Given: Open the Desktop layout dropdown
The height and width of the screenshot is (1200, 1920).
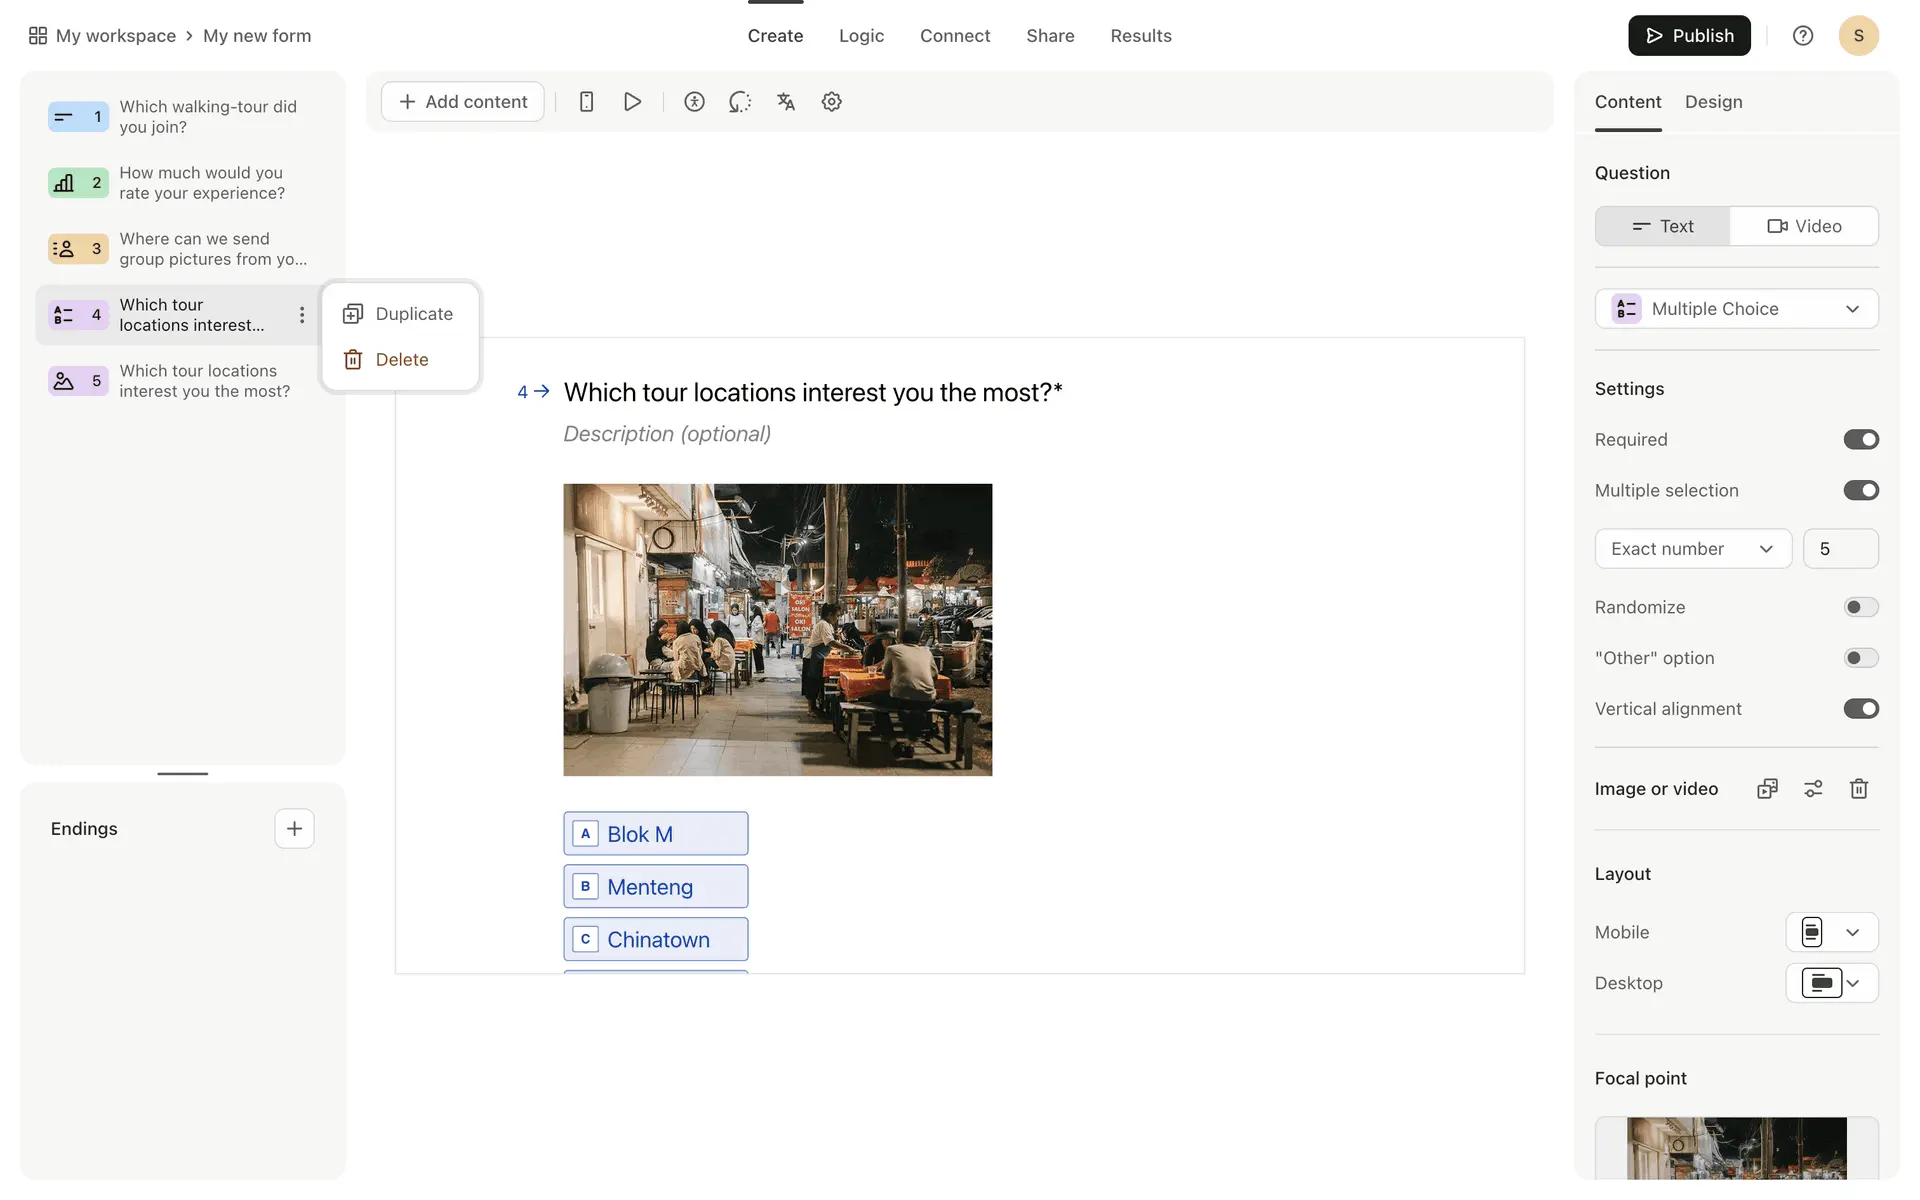Looking at the screenshot, I should [x=1831, y=983].
